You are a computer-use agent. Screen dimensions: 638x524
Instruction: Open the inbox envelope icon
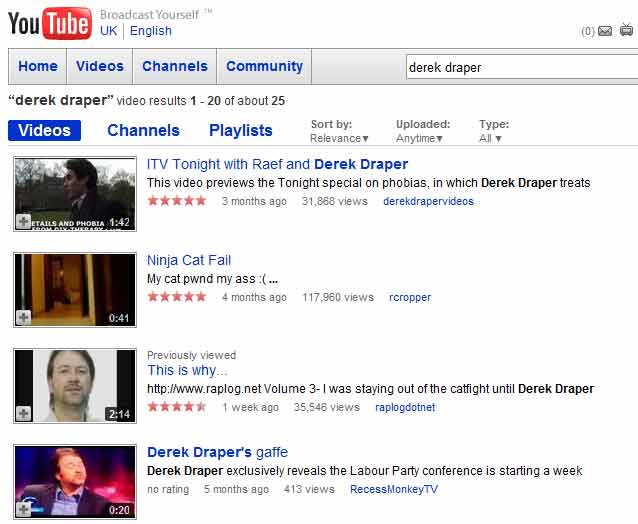(604, 31)
